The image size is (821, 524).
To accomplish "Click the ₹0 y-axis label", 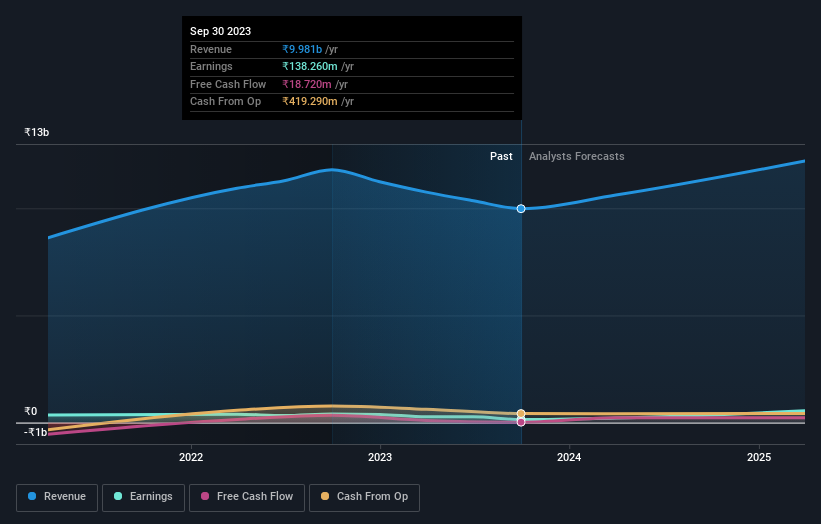I will 31,411.
